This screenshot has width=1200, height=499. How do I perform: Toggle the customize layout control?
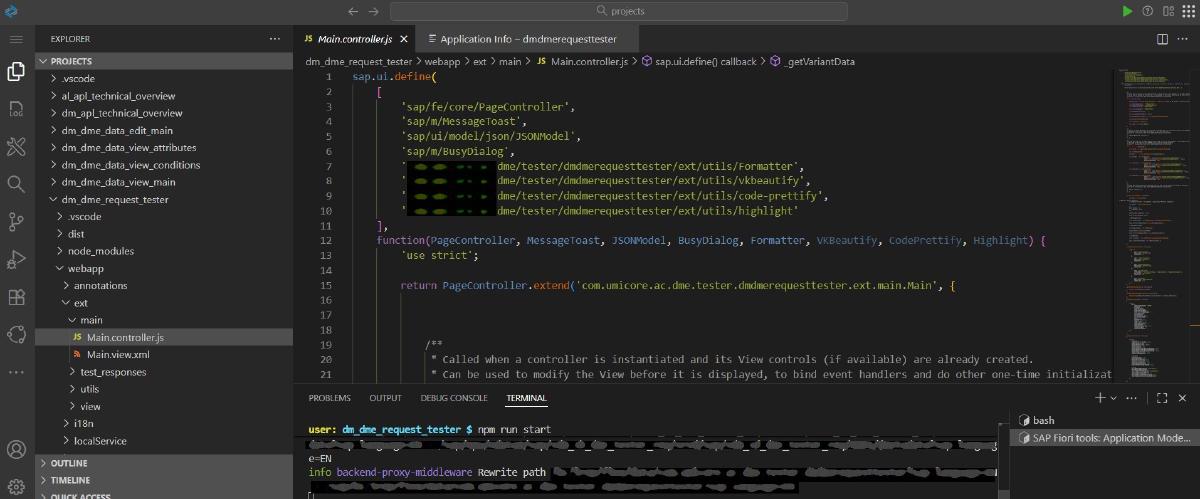tap(1167, 11)
